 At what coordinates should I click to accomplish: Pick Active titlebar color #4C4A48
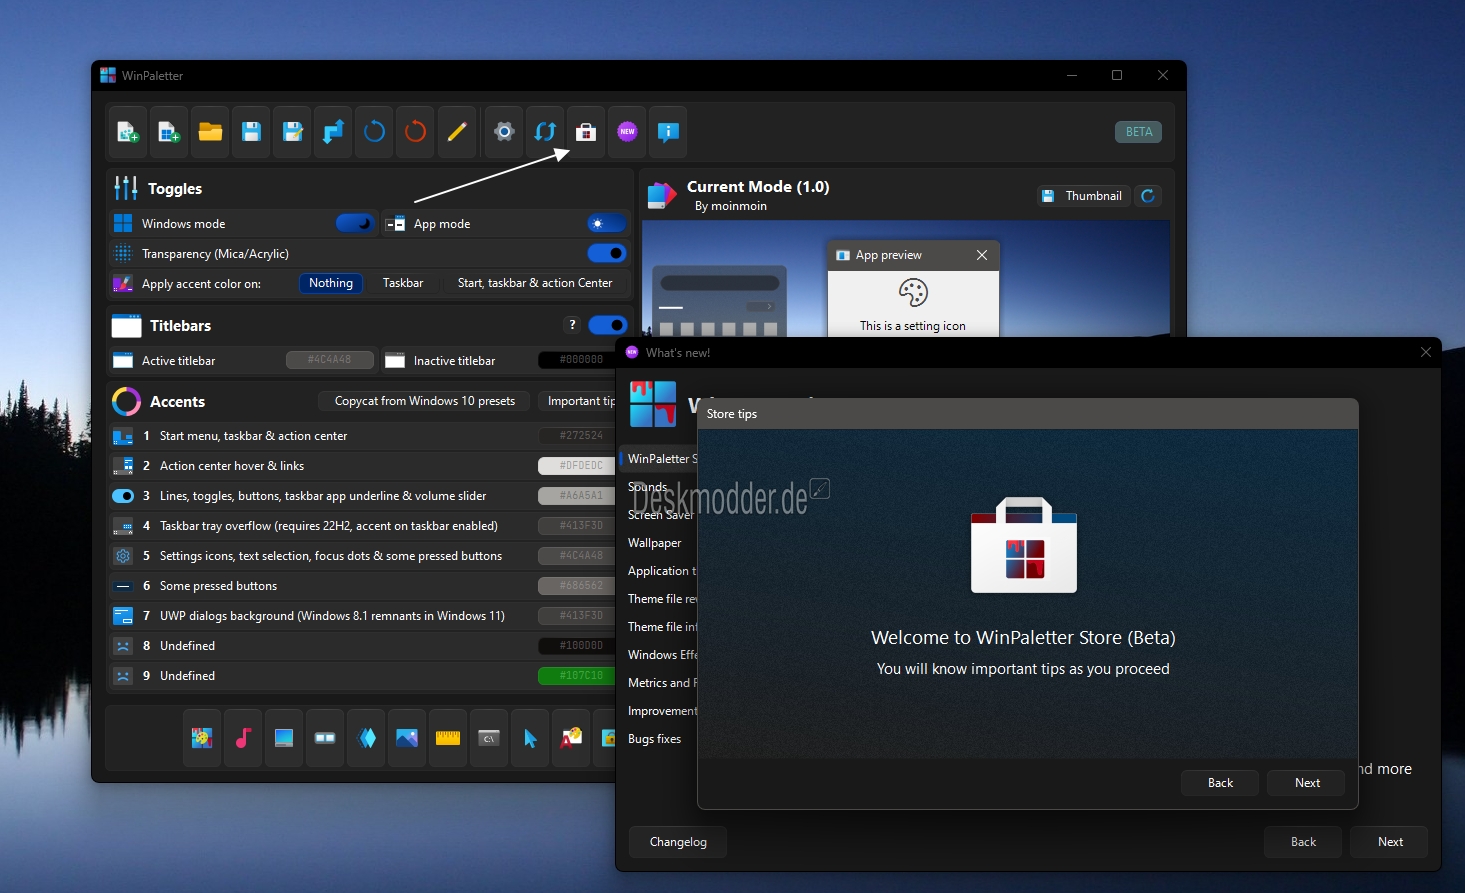click(330, 360)
